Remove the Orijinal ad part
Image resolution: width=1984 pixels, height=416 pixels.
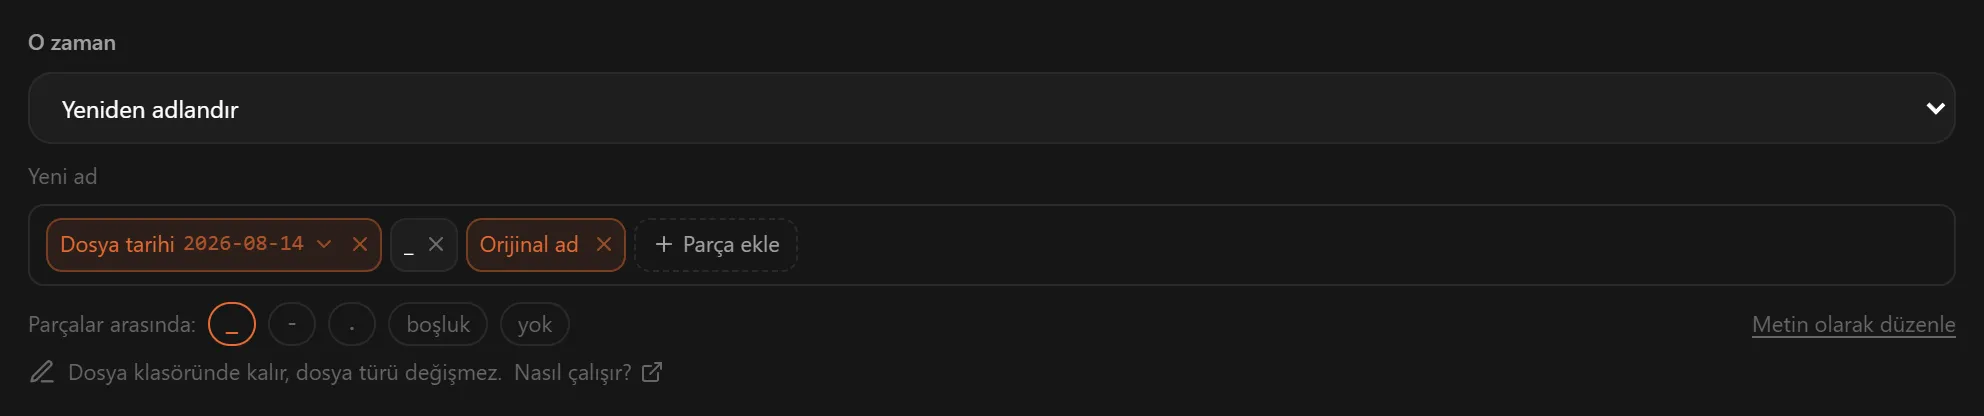pos(604,244)
